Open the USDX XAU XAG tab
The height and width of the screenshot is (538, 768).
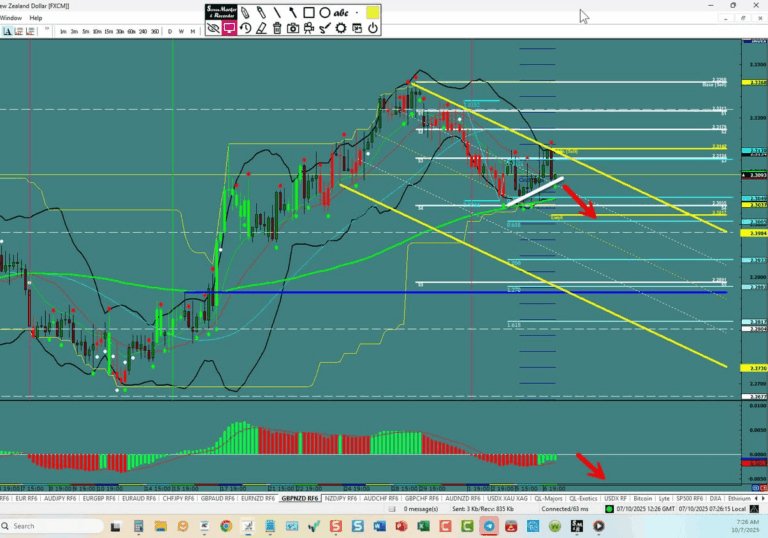pyautogui.click(x=507, y=498)
